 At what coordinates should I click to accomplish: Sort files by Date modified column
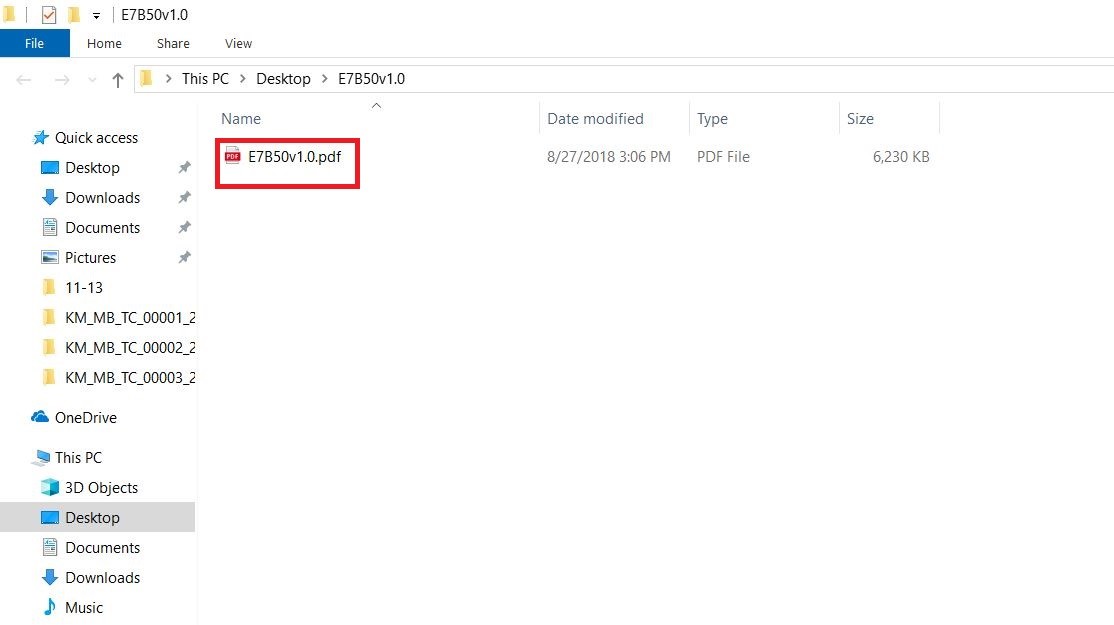(595, 119)
